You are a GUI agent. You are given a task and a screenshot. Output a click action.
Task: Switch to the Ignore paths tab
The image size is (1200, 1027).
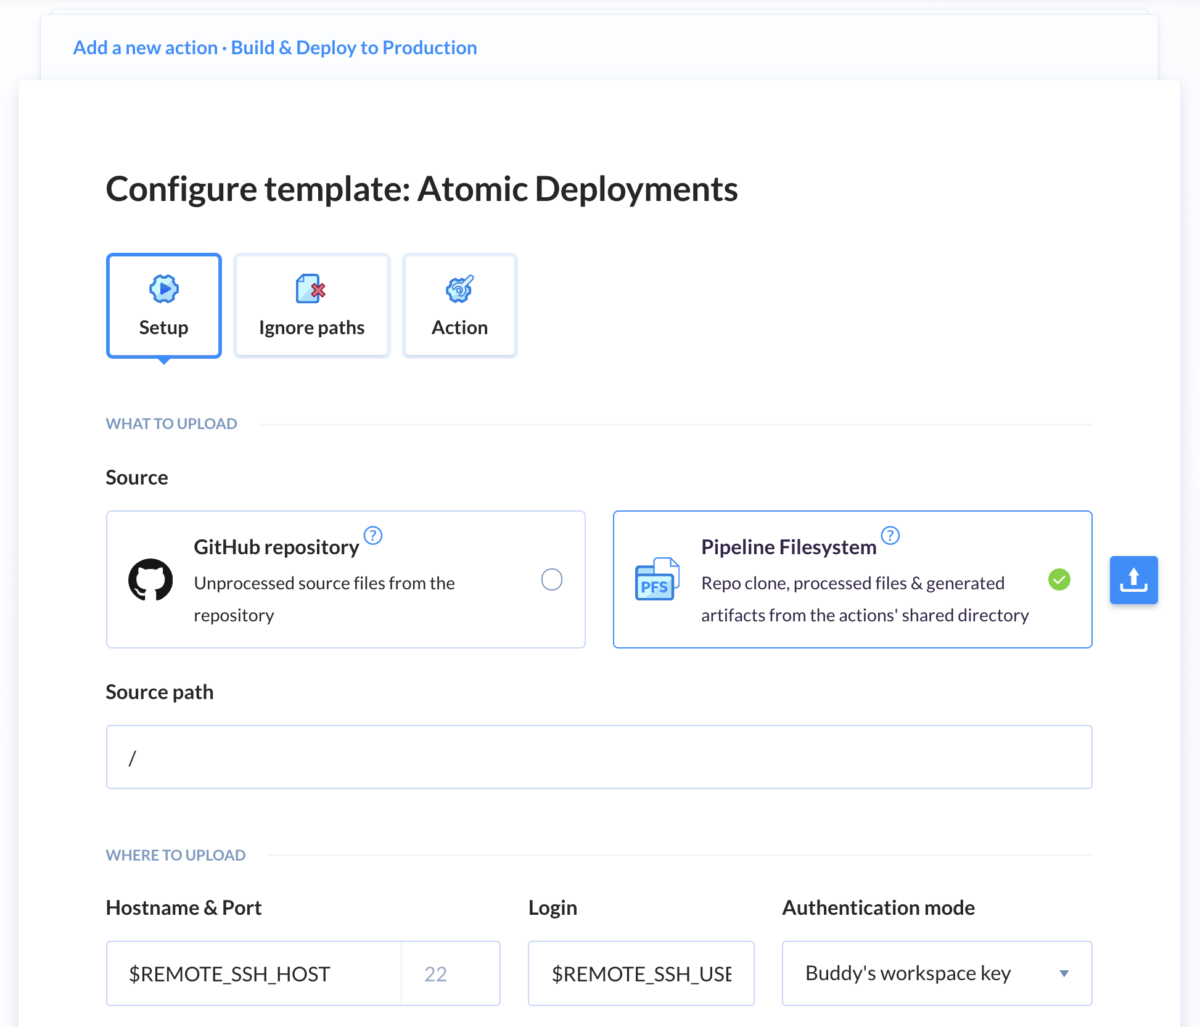point(312,306)
